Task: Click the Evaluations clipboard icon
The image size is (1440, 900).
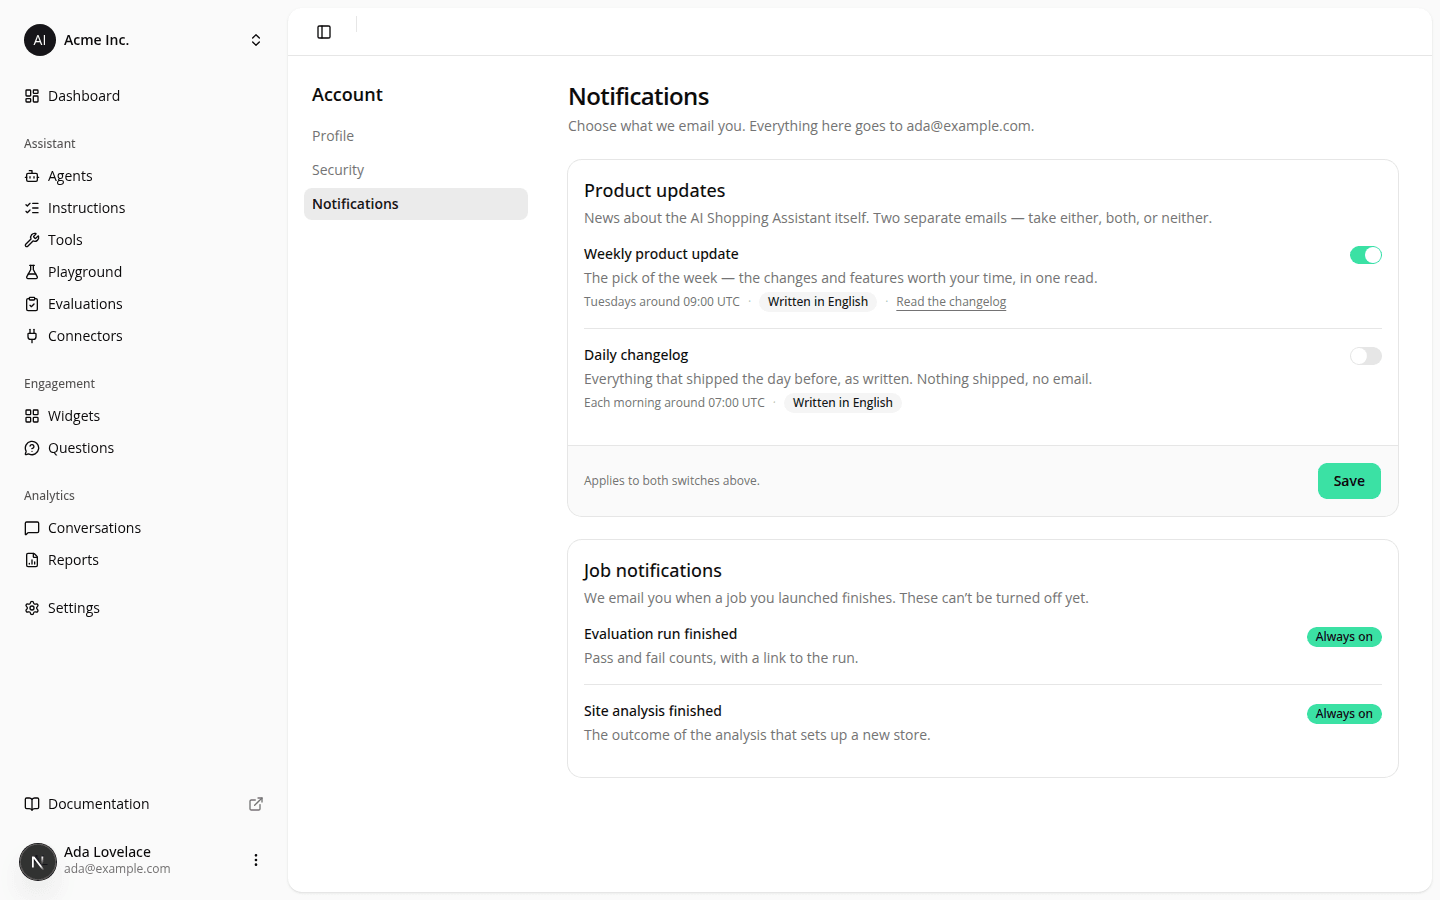Action: pos(32,304)
